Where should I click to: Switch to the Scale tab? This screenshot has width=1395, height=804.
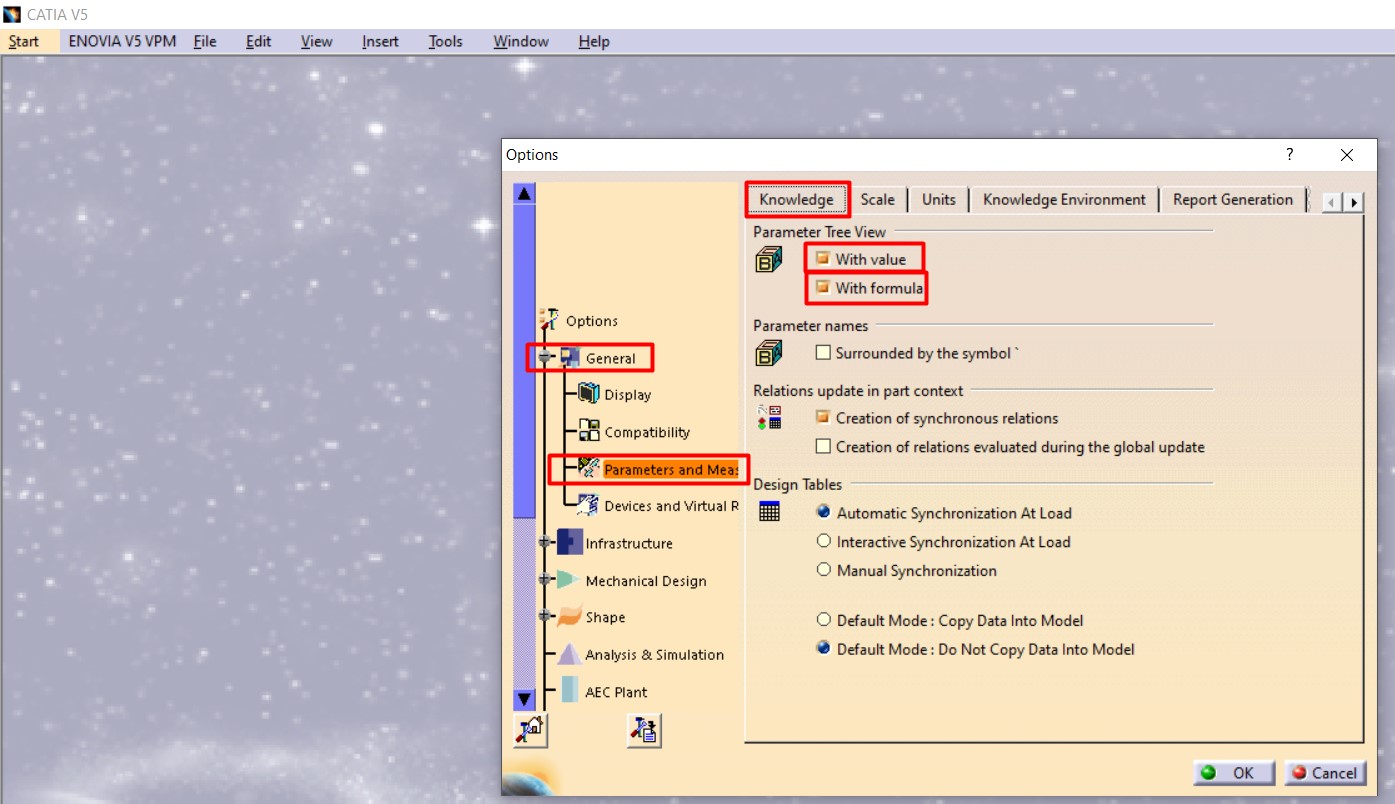point(877,199)
